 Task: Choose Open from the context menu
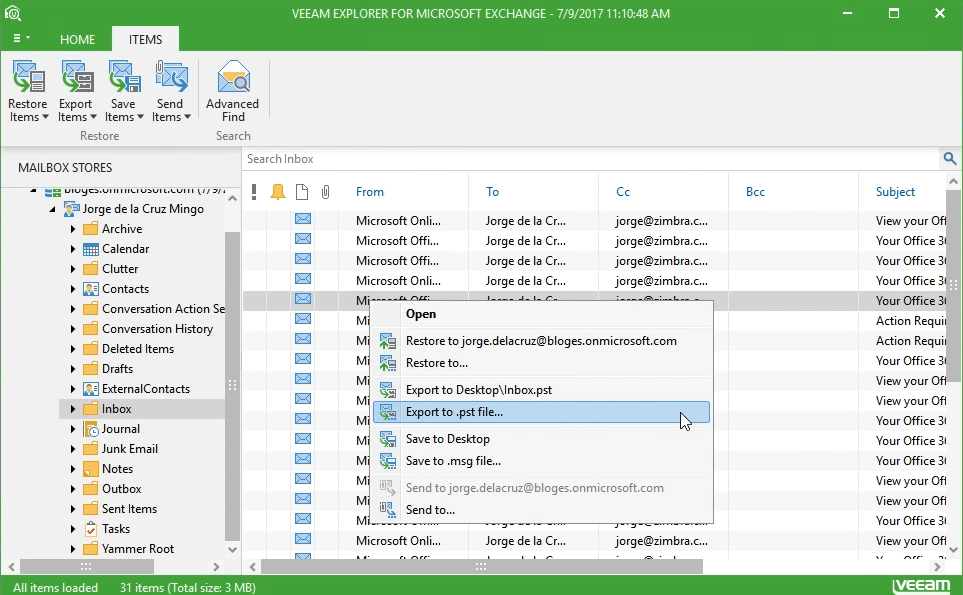coord(542,314)
